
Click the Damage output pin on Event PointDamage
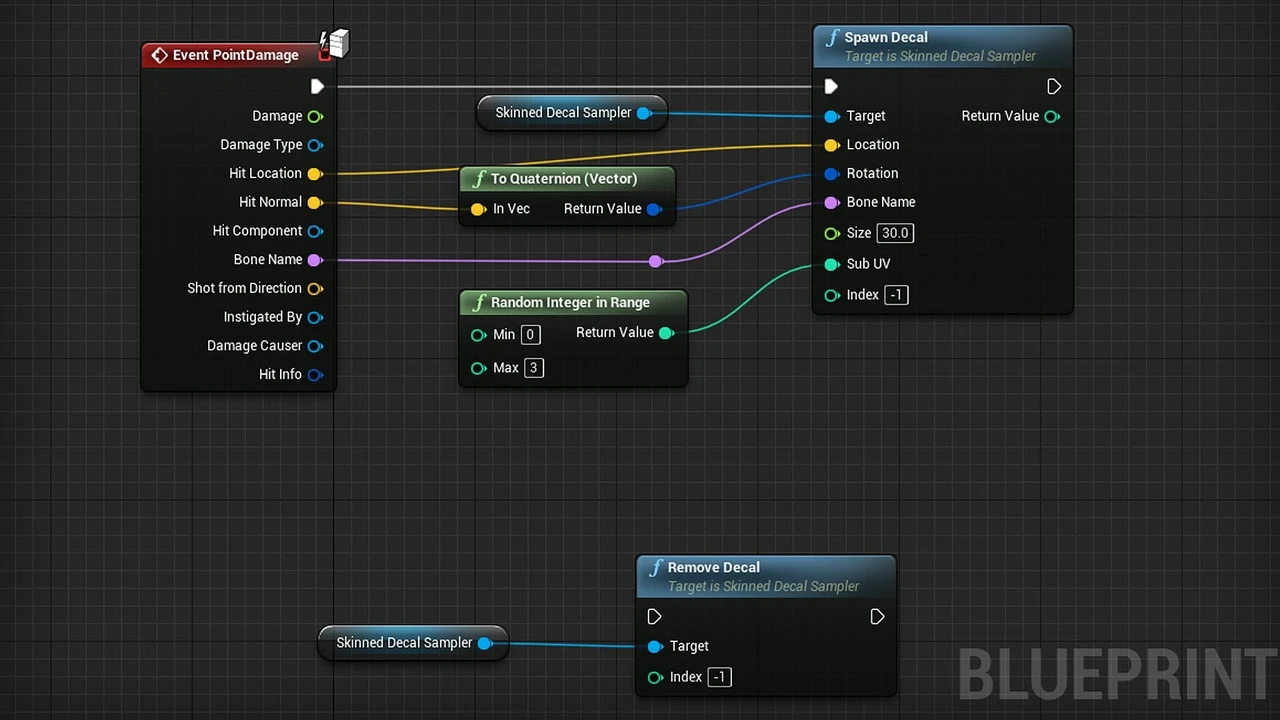coord(315,116)
